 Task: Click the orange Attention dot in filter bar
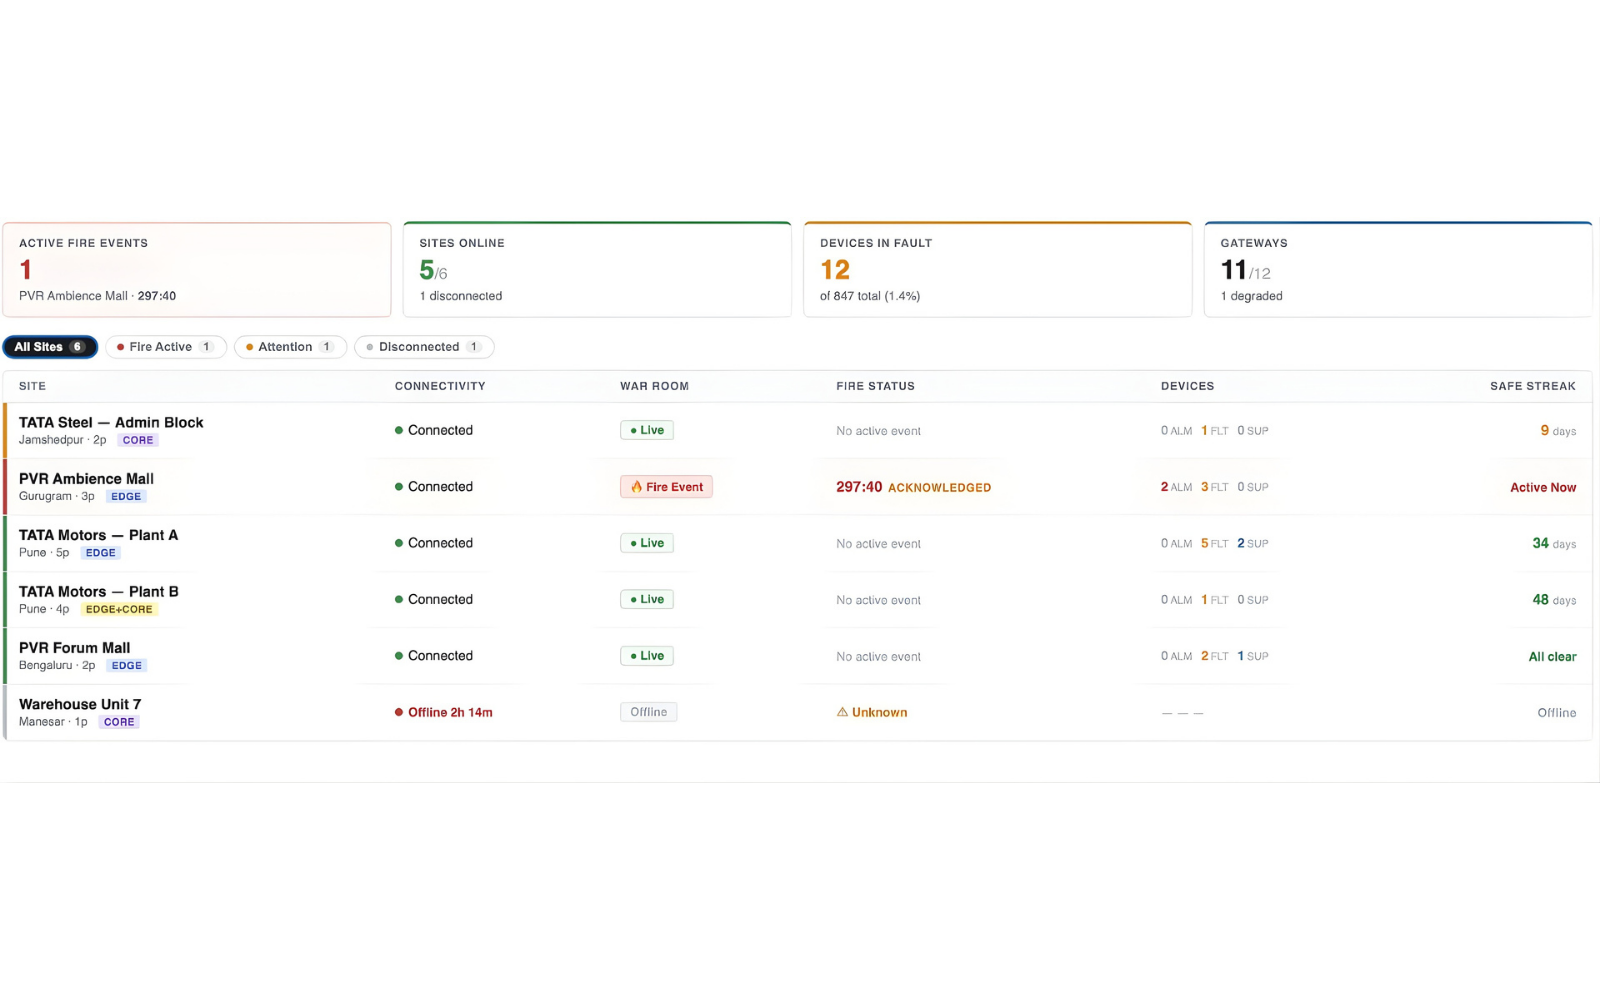[249, 347]
